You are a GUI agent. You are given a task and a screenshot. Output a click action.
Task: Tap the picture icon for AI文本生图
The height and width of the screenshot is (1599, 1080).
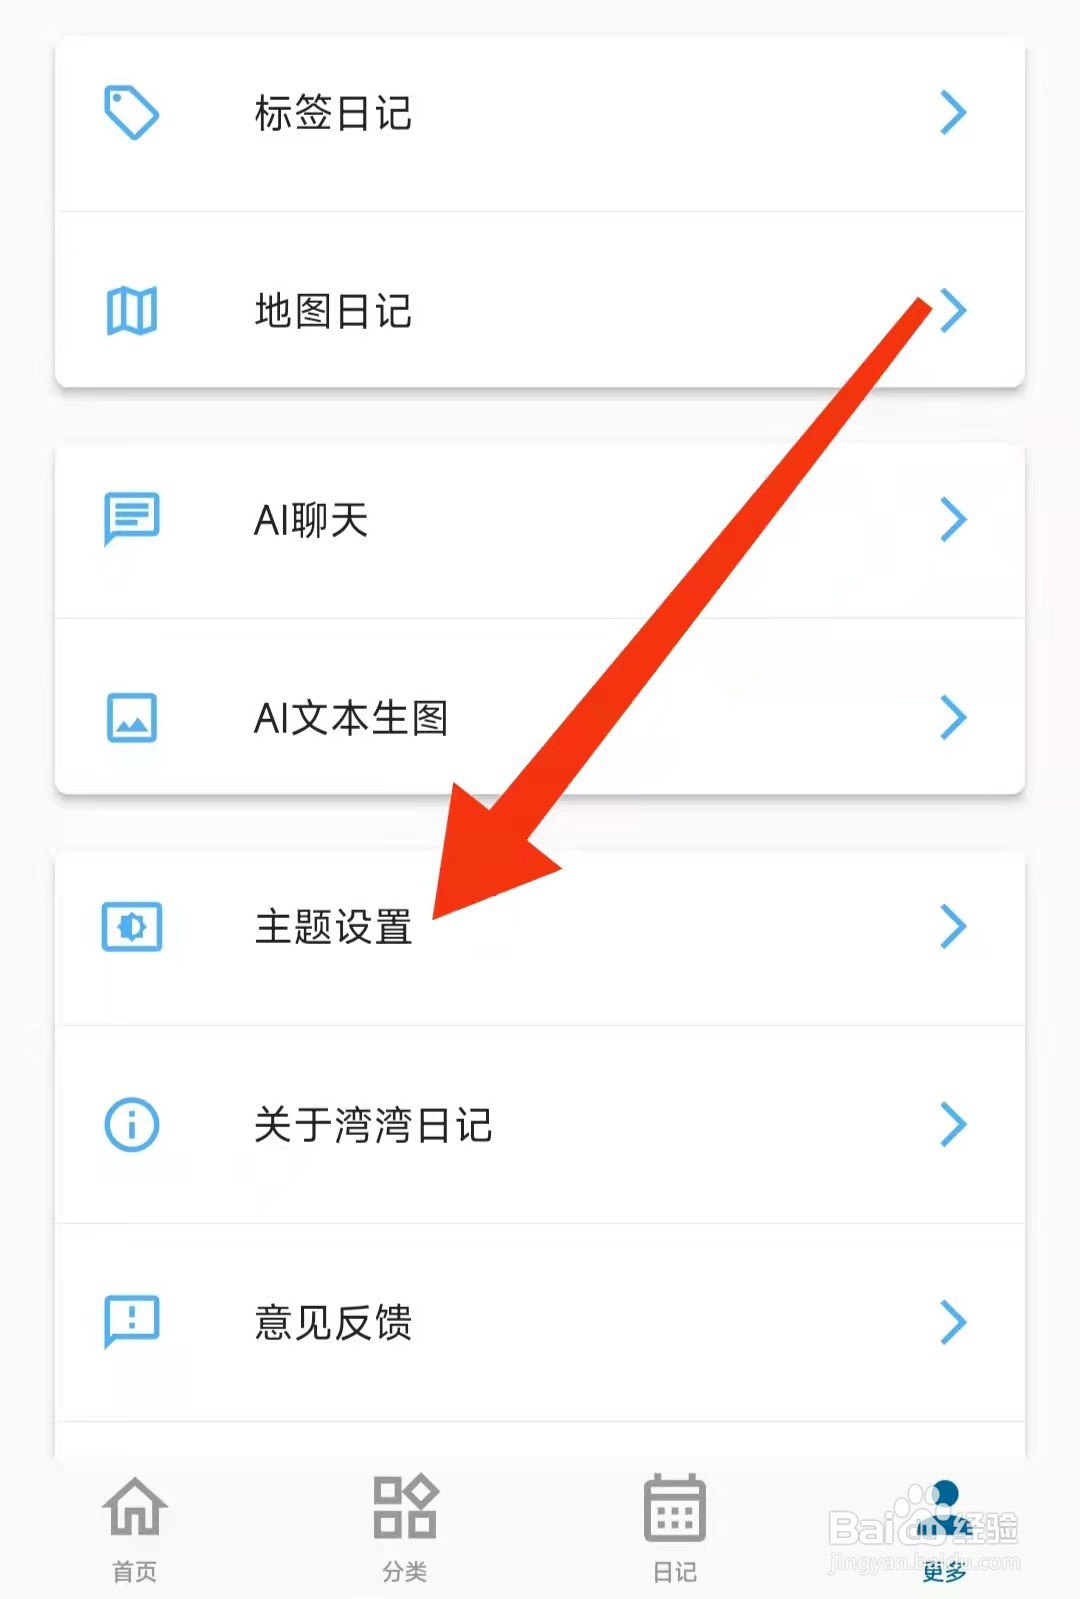pyautogui.click(x=132, y=718)
